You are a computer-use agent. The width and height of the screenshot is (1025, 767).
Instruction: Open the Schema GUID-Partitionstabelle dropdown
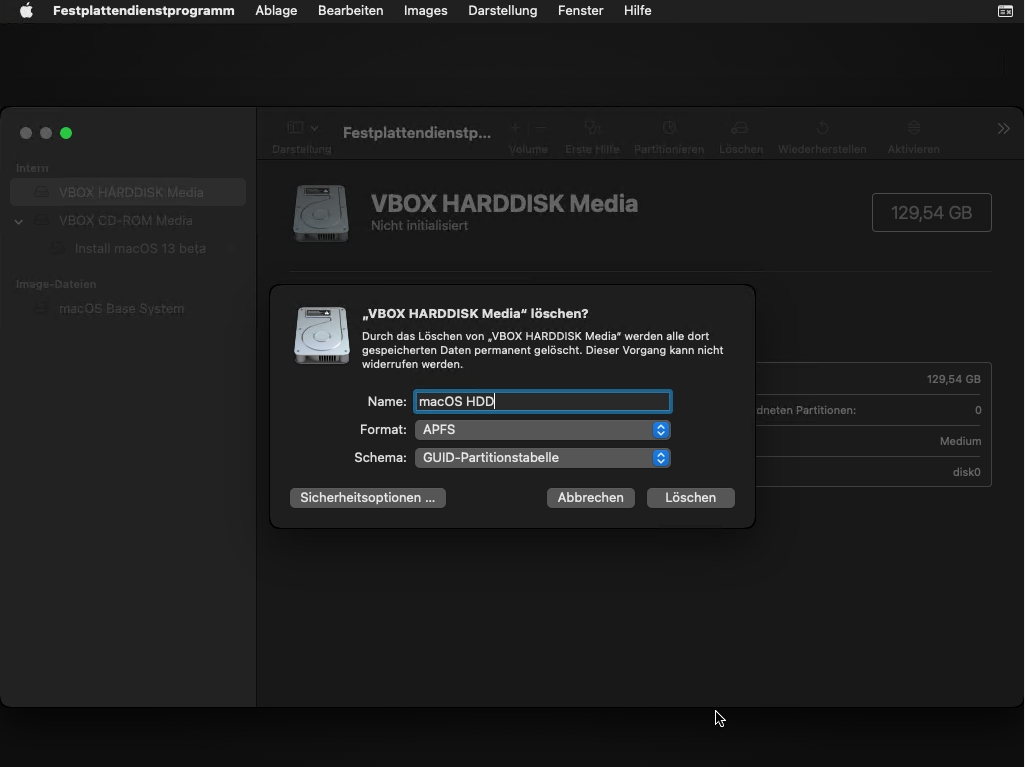[543, 458]
